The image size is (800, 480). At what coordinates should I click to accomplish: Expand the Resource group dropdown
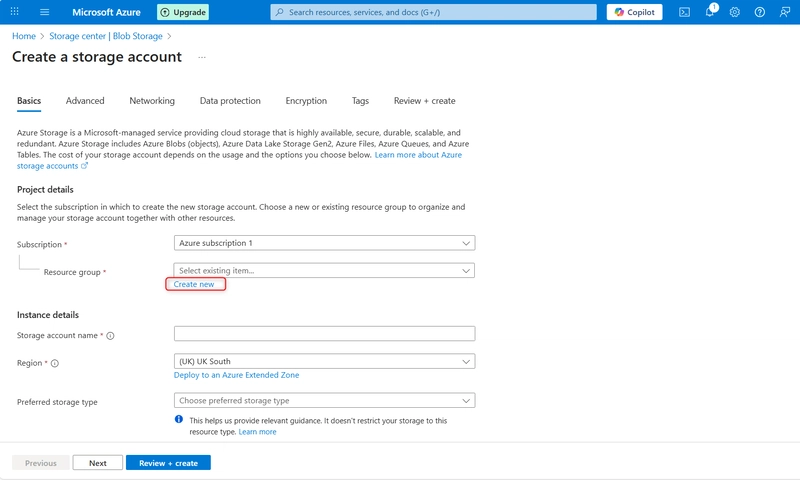coord(324,270)
